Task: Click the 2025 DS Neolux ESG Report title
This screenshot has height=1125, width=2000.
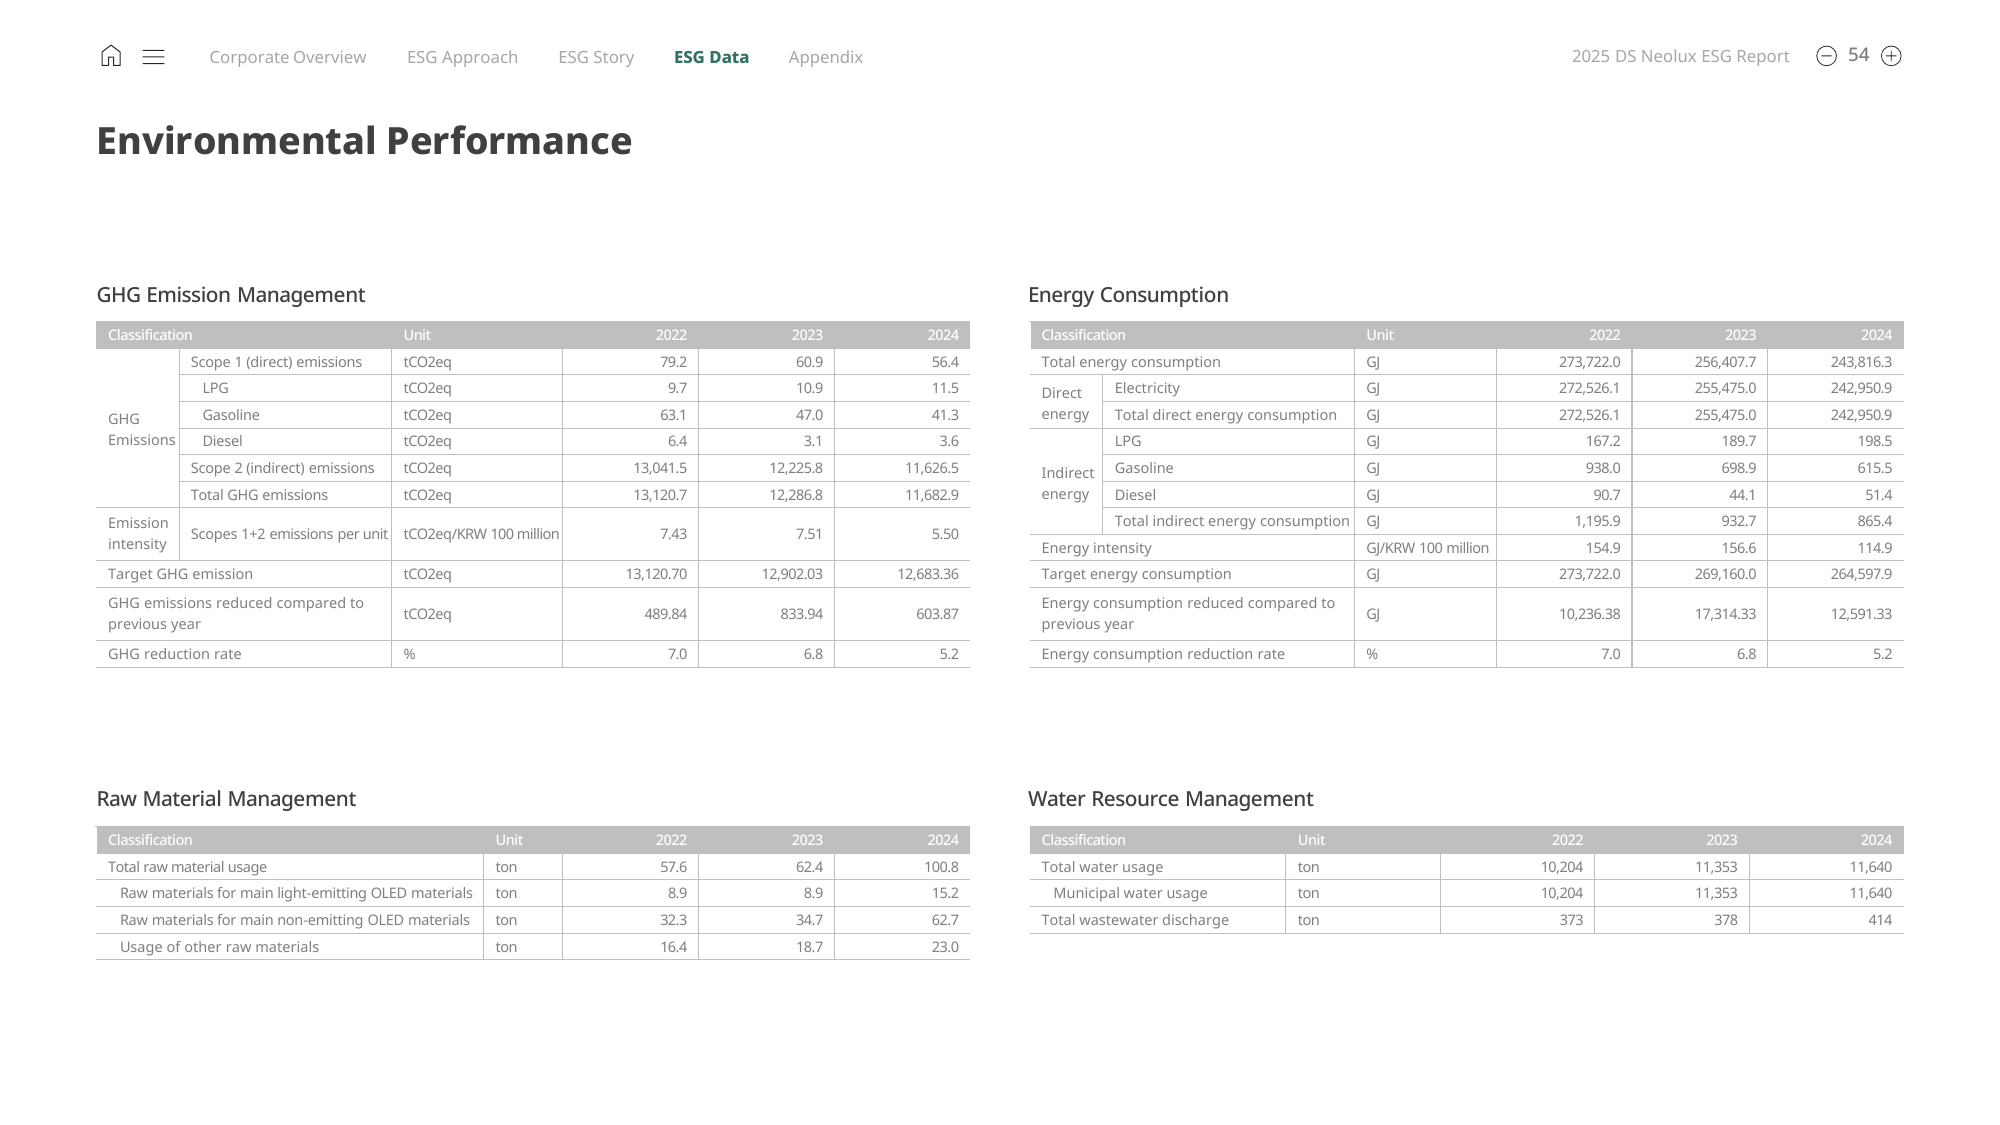Action: [x=1680, y=56]
